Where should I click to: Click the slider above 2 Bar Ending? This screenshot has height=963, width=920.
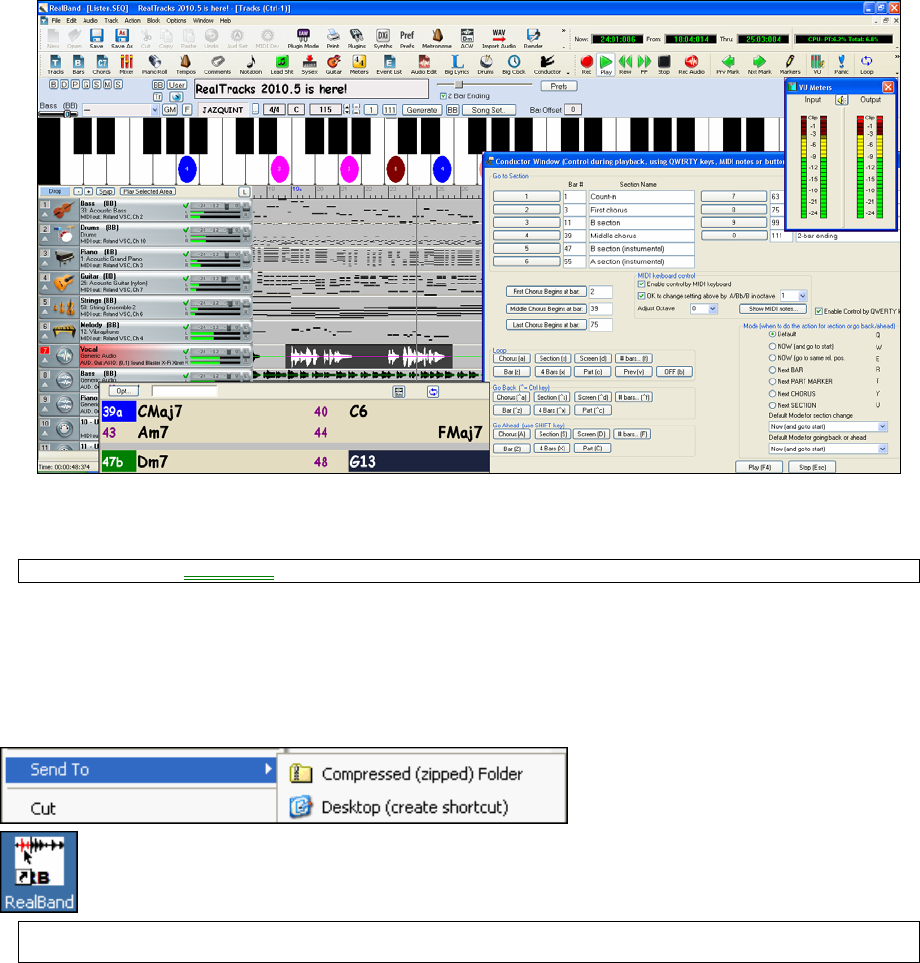click(484, 85)
